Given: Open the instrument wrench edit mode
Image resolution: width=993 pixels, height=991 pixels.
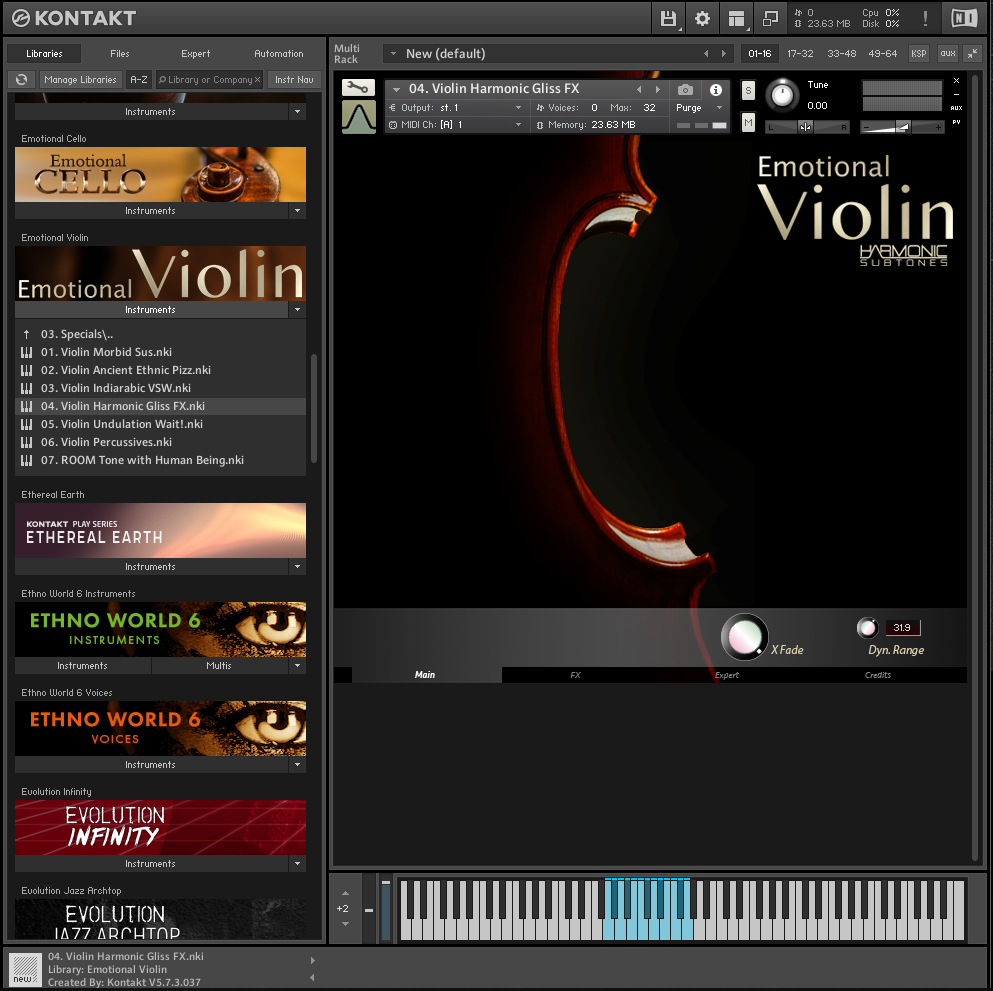Looking at the screenshot, I should coord(358,87).
